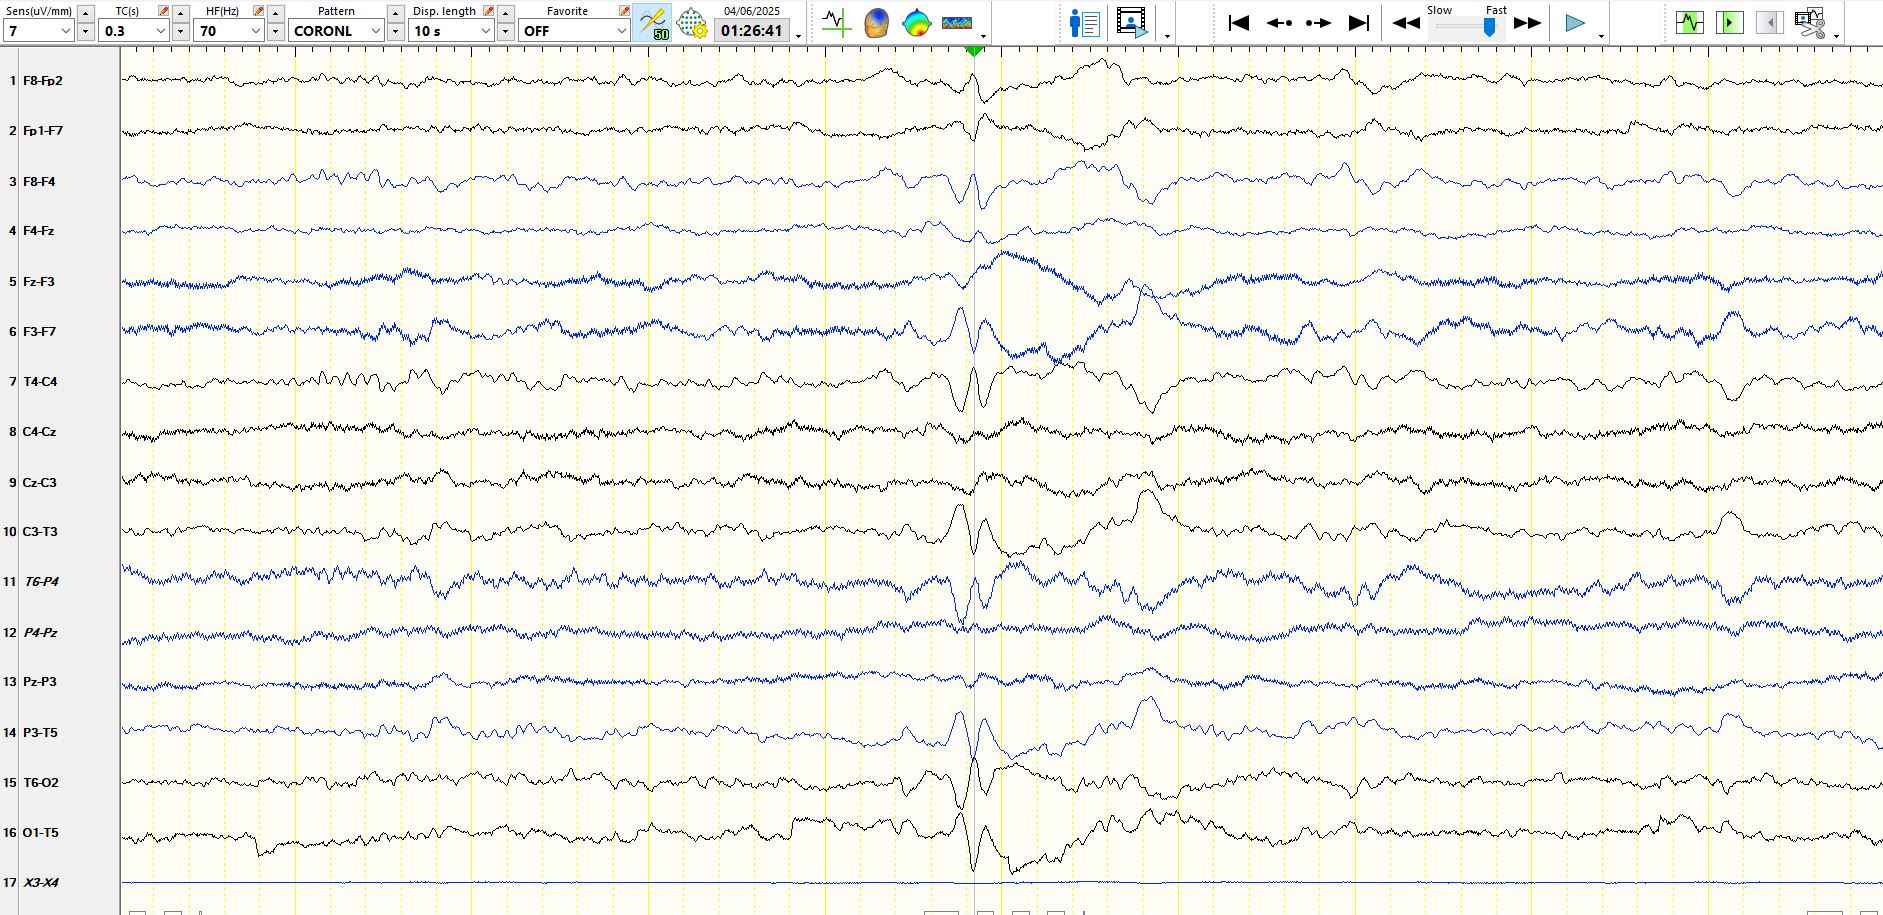
Task: Open the Sens(uV/mm) dropdown showing 7
Action: tap(39, 31)
